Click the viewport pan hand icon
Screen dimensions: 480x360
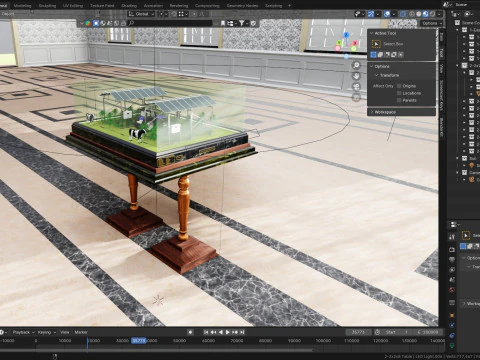356,76
